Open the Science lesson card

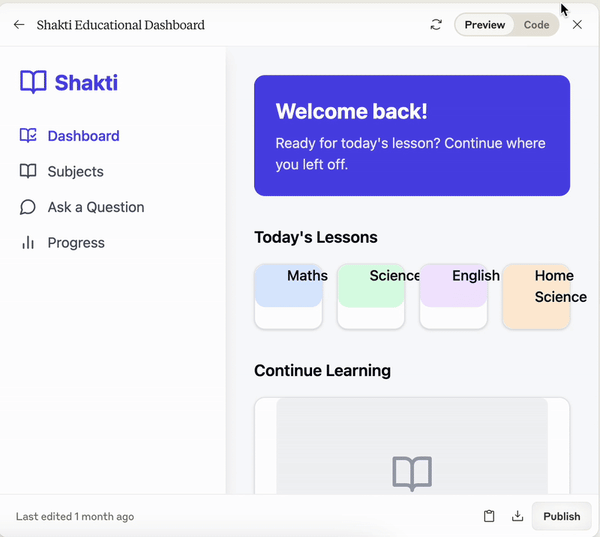pos(371,296)
